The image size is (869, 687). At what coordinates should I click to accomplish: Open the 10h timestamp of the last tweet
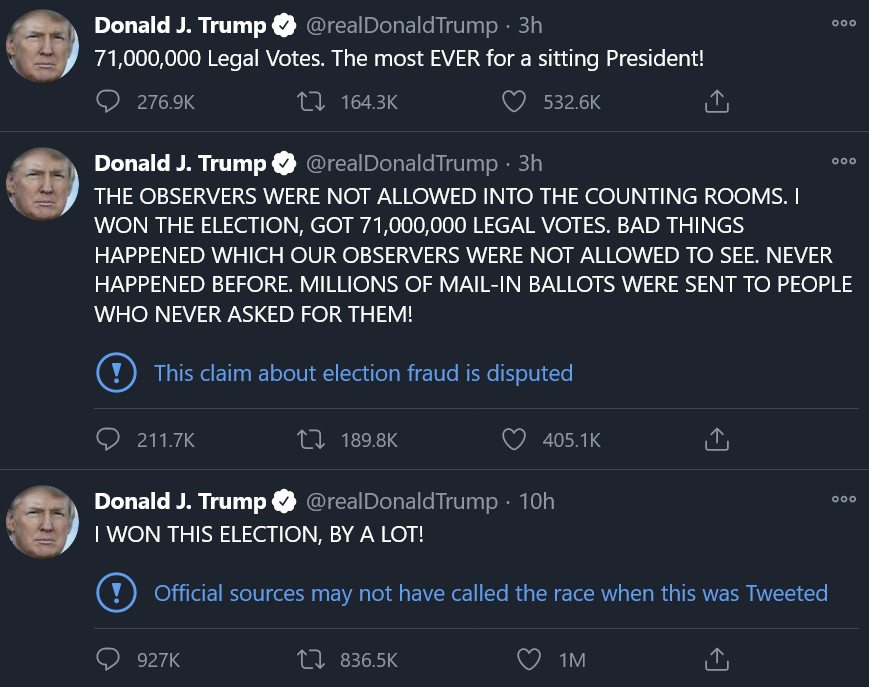(537, 501)
